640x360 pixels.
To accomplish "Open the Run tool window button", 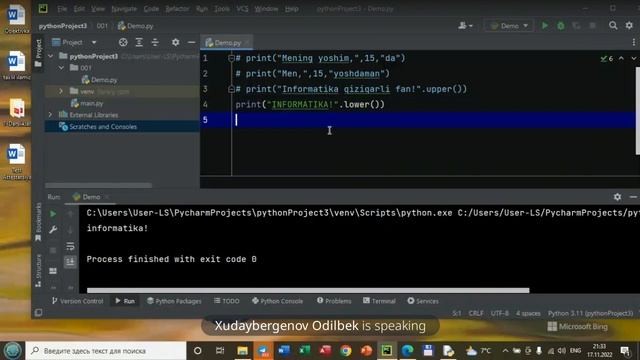I will [125, 301].
